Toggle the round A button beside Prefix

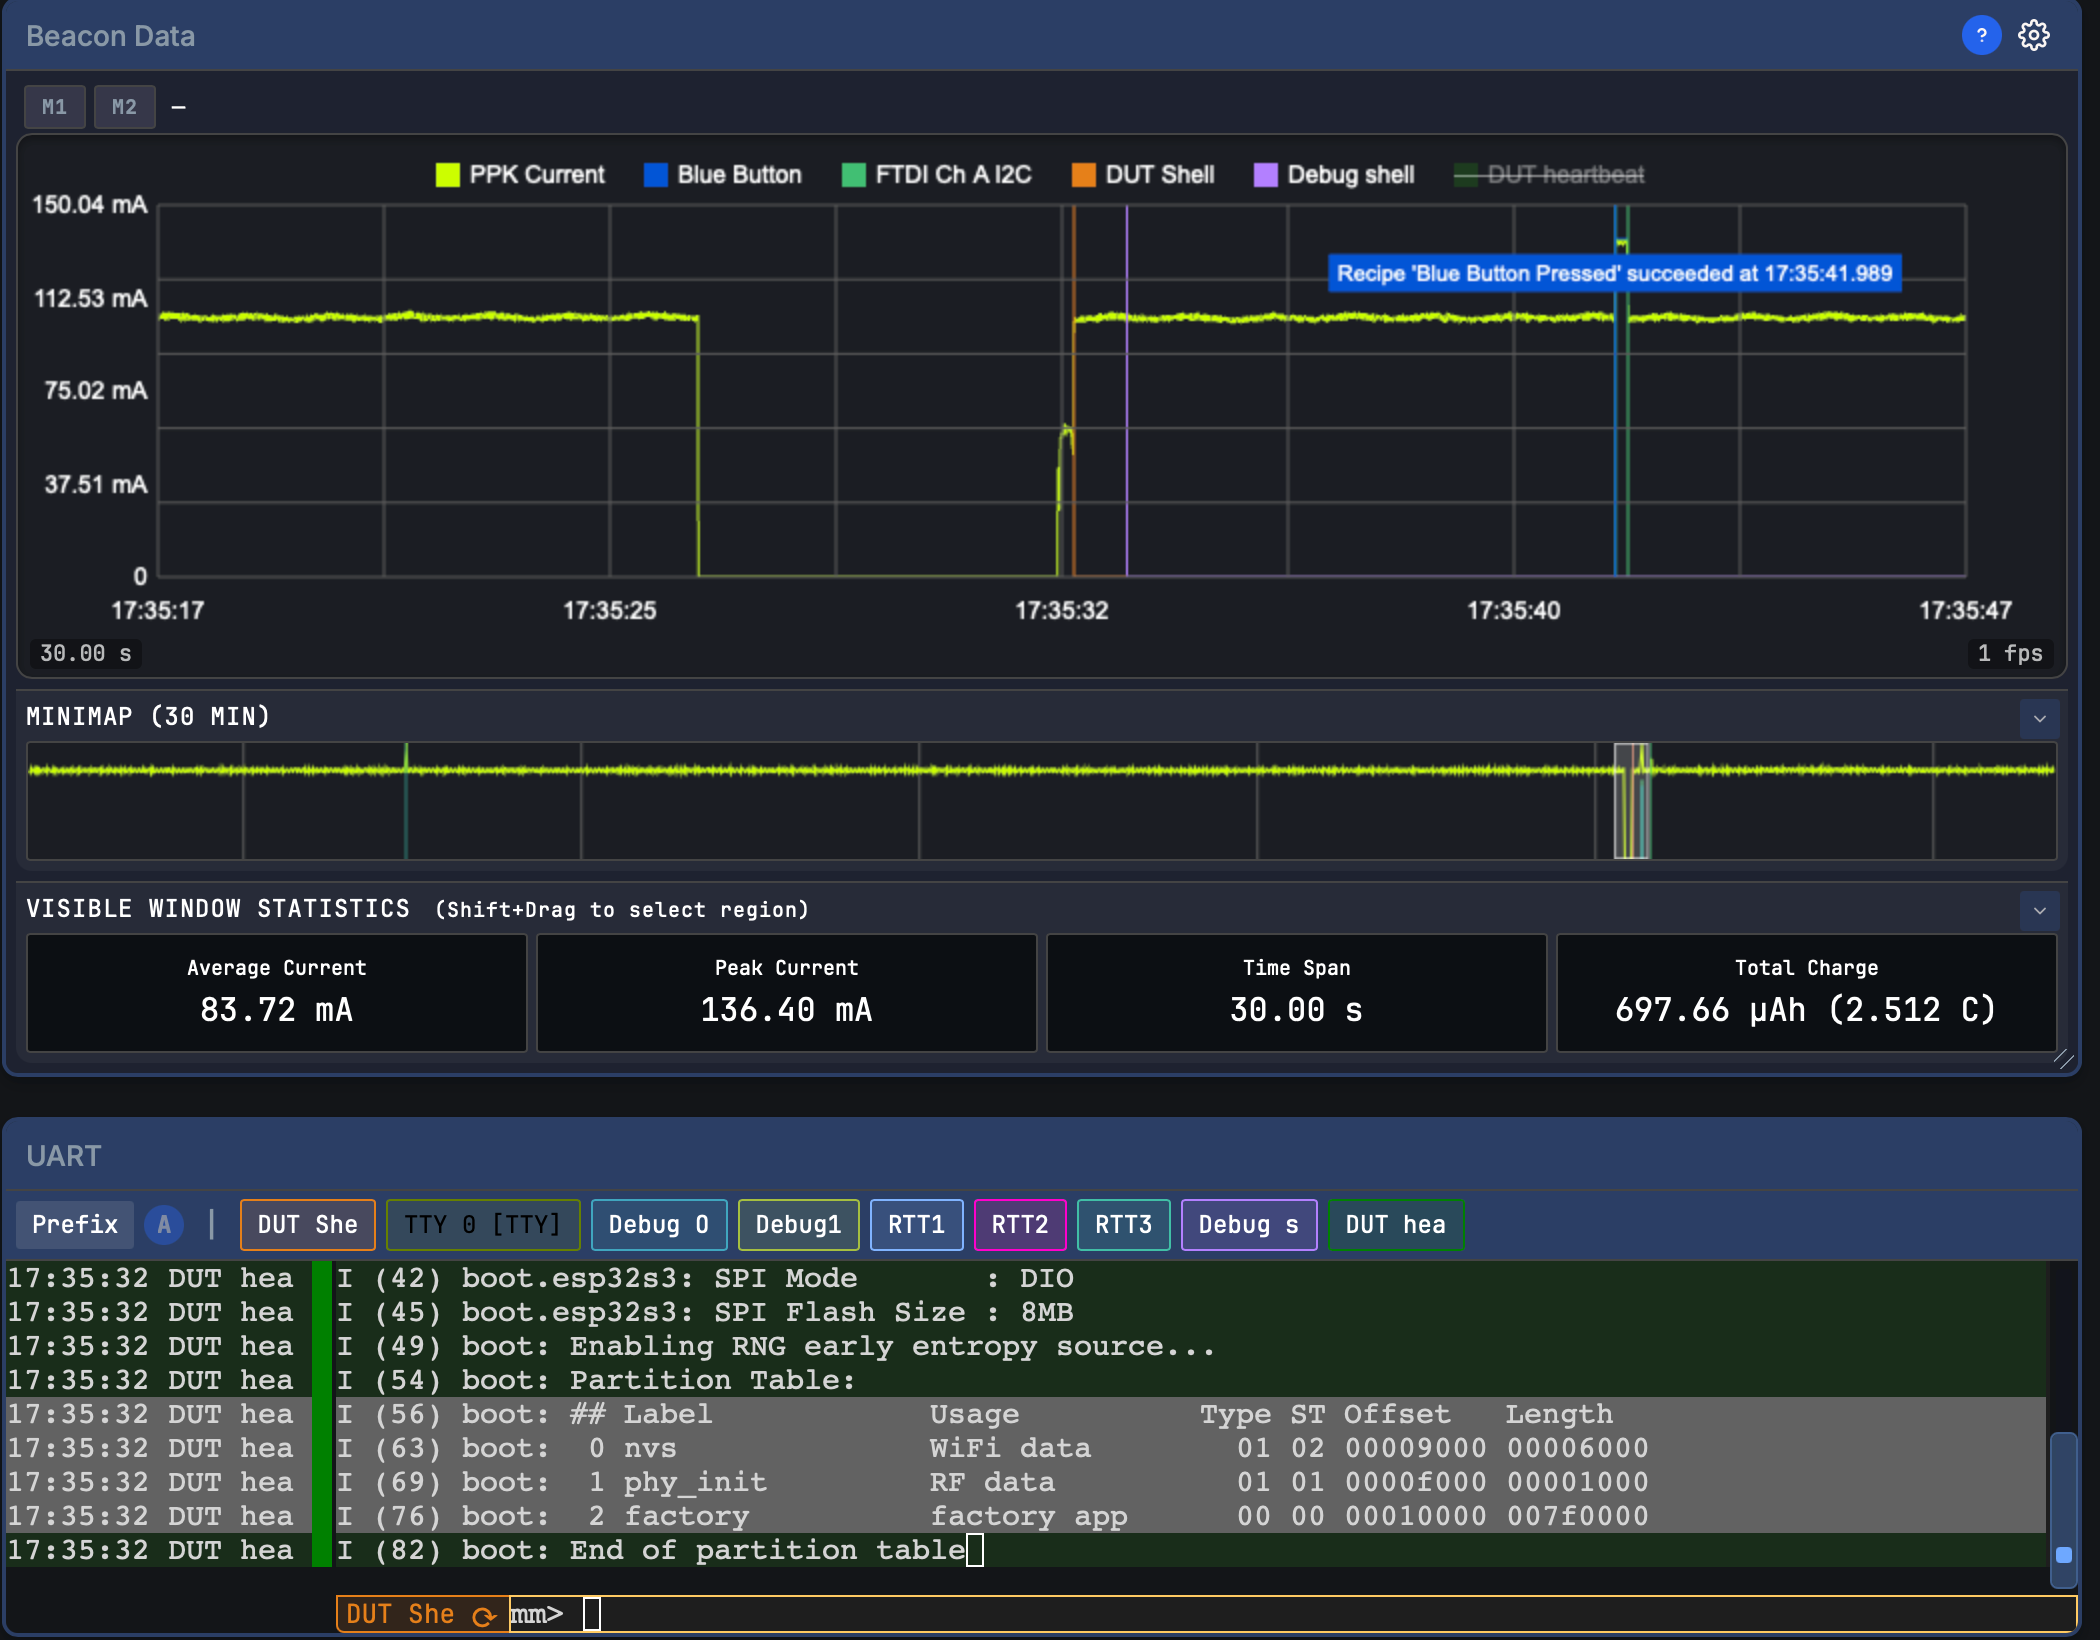pos(164,1224)
